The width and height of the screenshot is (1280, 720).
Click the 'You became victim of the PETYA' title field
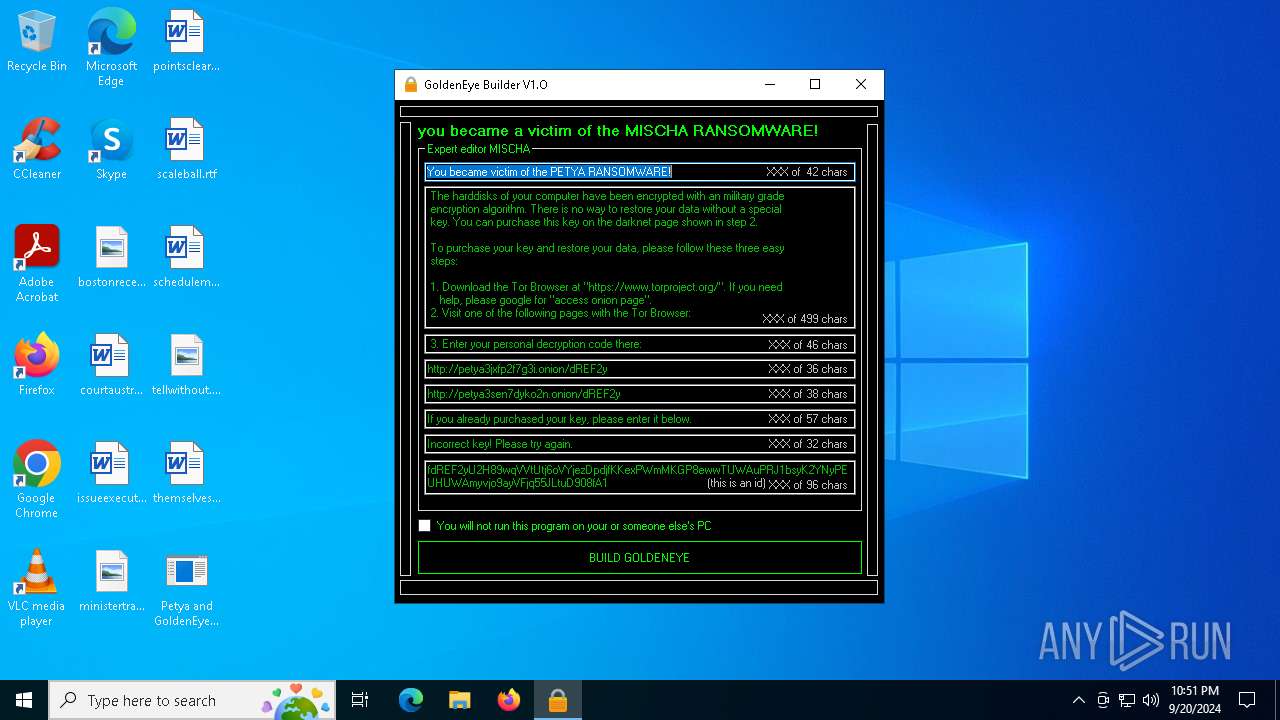tap(640, 172)
